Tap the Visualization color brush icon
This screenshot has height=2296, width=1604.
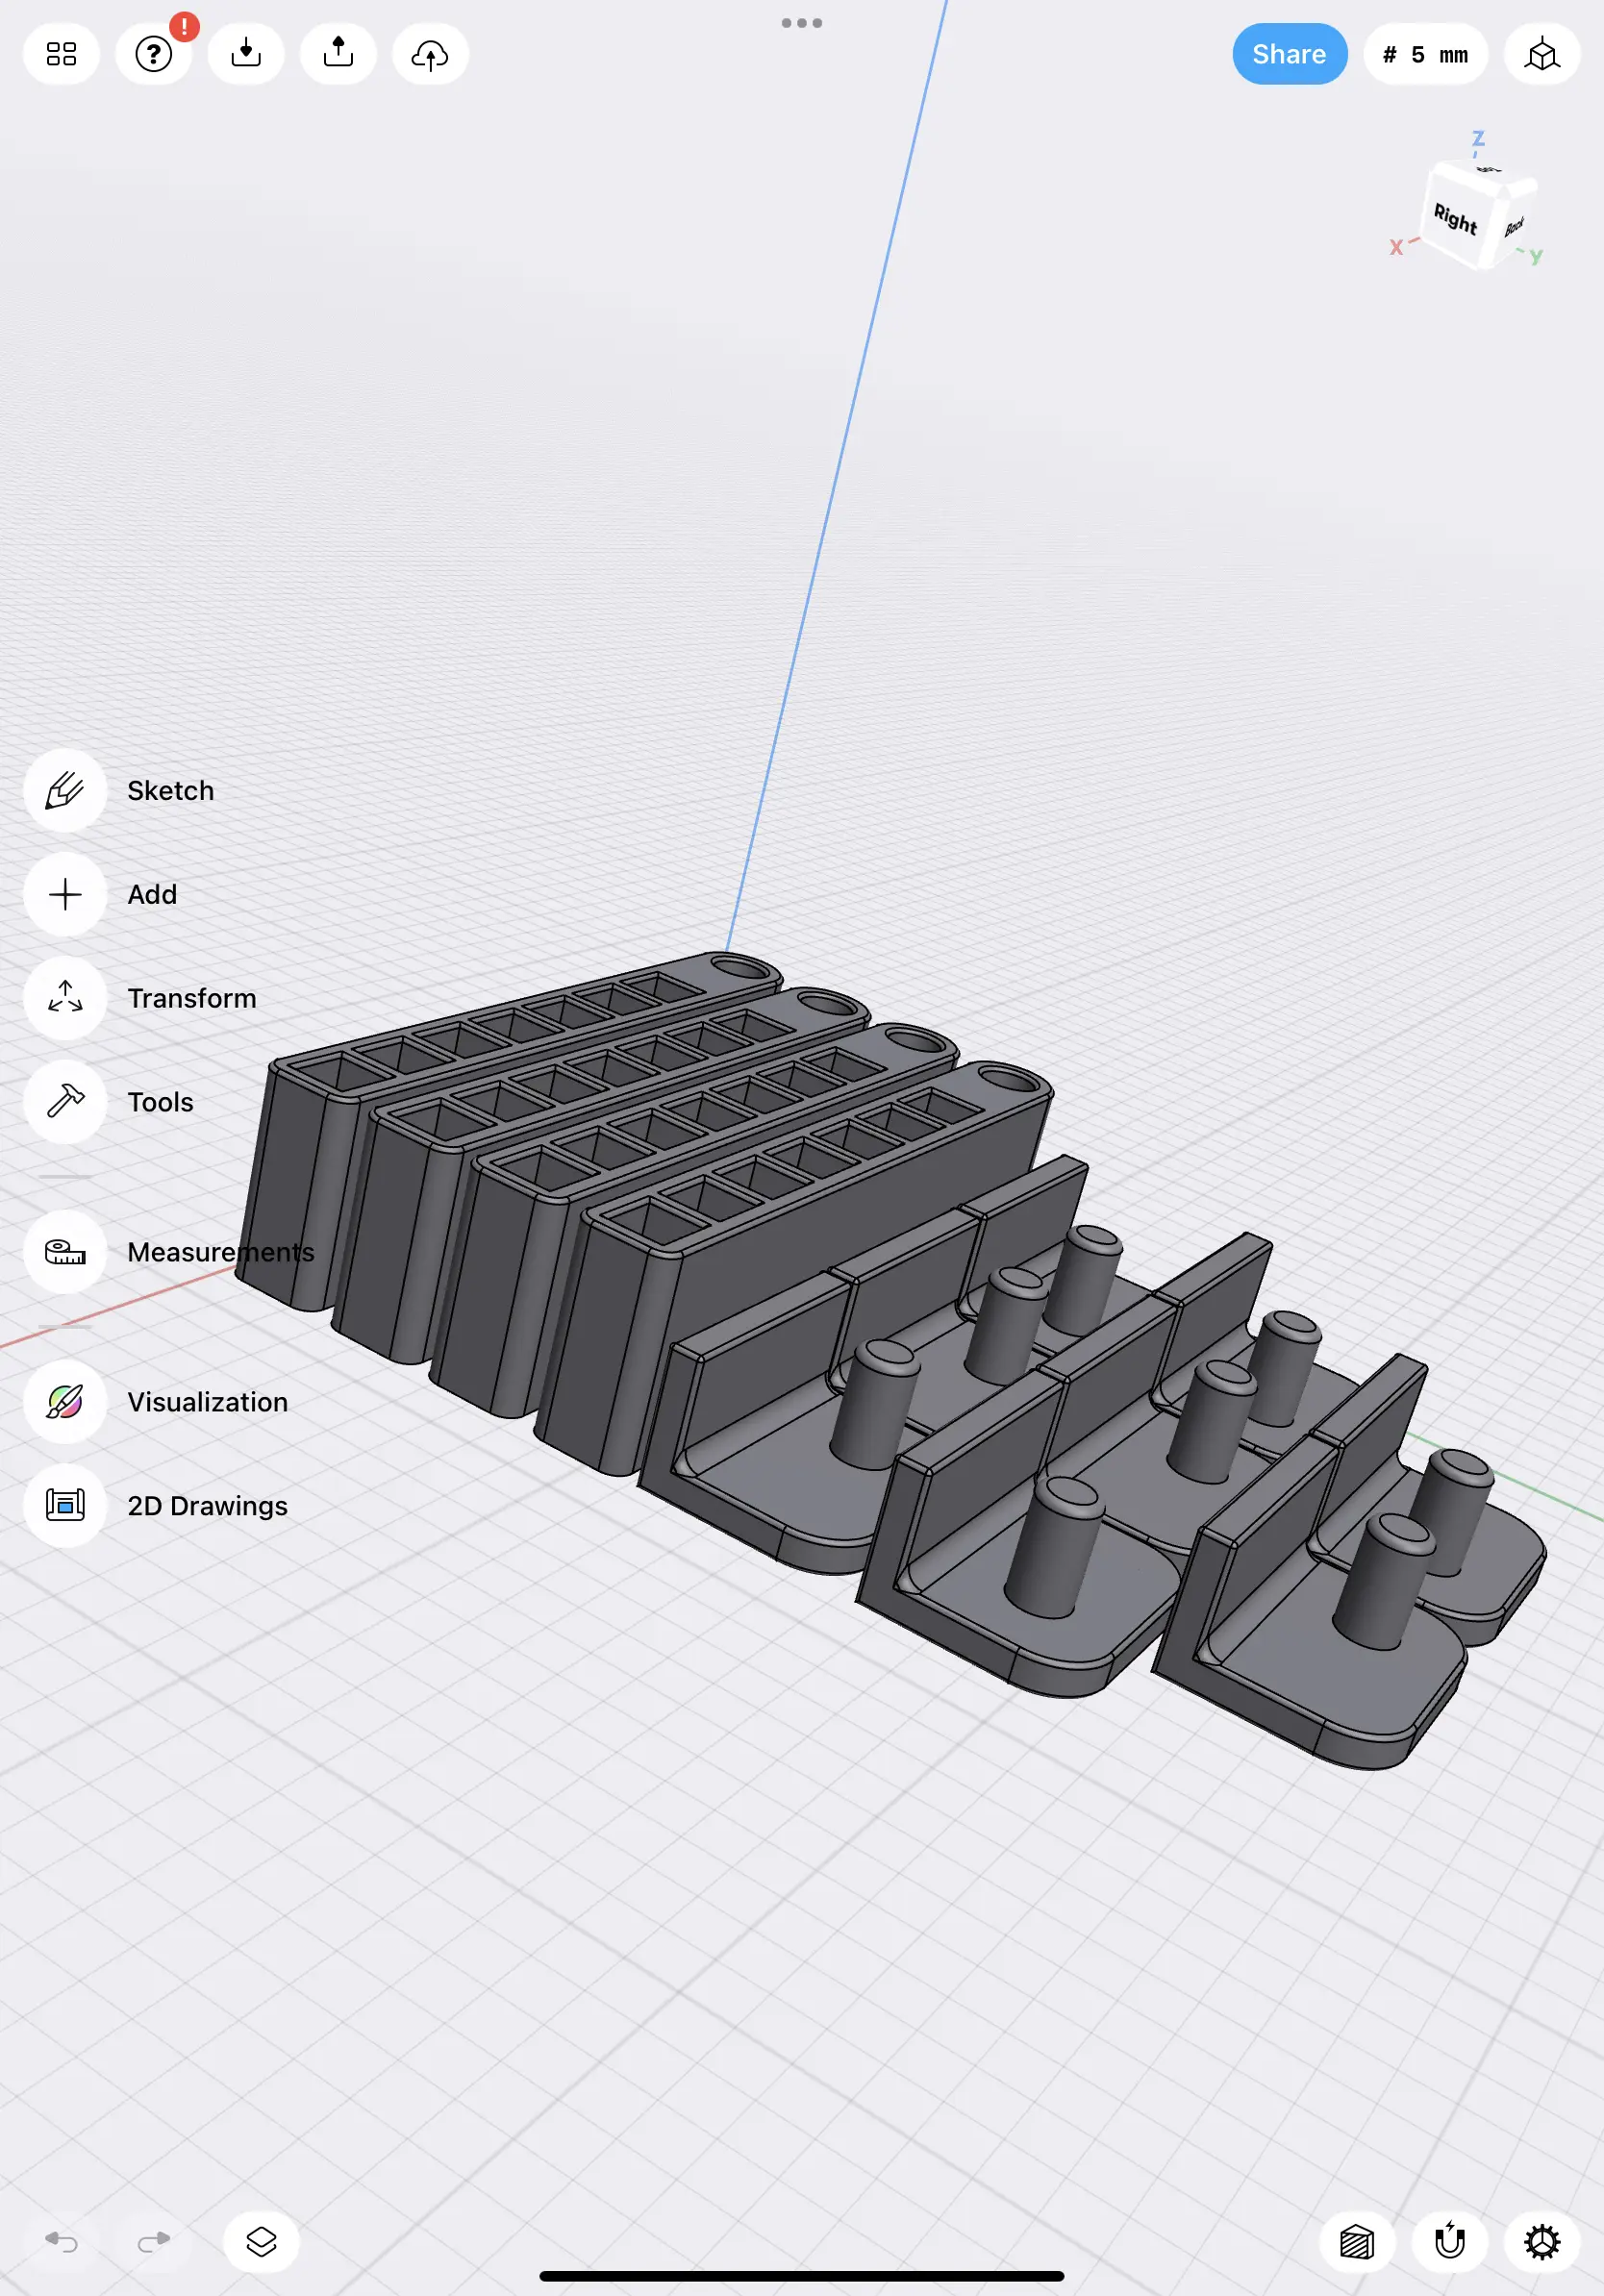coord(65,1402)
